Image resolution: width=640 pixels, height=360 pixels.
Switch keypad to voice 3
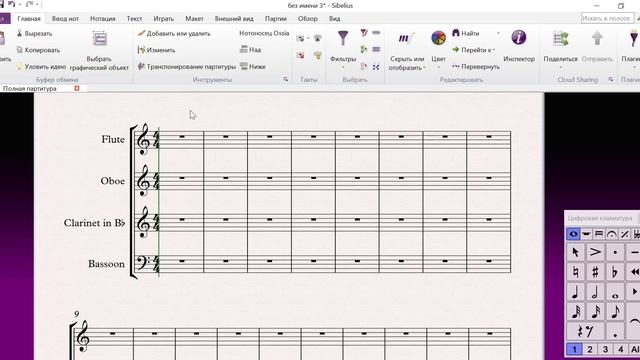605,349
